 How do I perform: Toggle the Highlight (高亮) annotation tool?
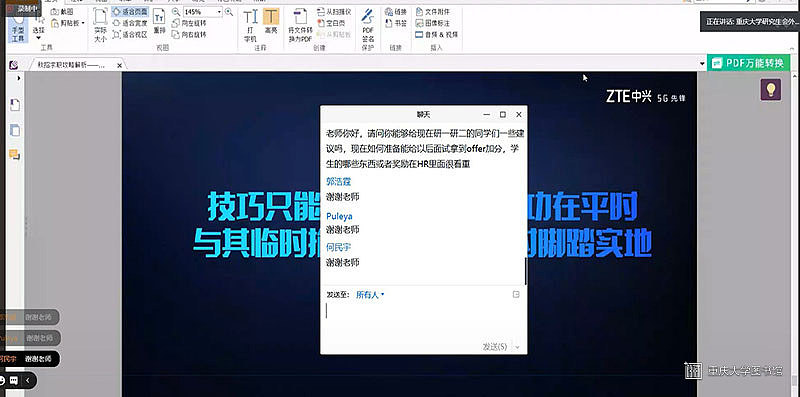point(271,21)
